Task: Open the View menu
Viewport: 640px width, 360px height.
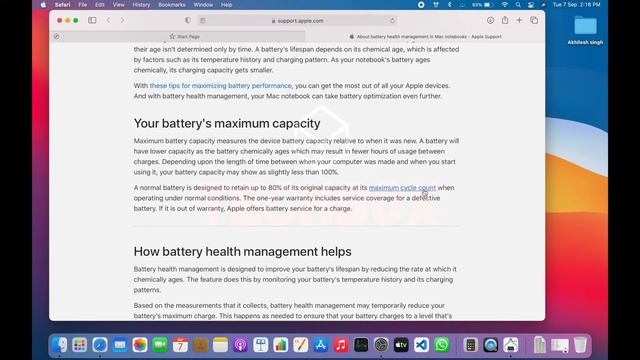Action: (118, 5)
